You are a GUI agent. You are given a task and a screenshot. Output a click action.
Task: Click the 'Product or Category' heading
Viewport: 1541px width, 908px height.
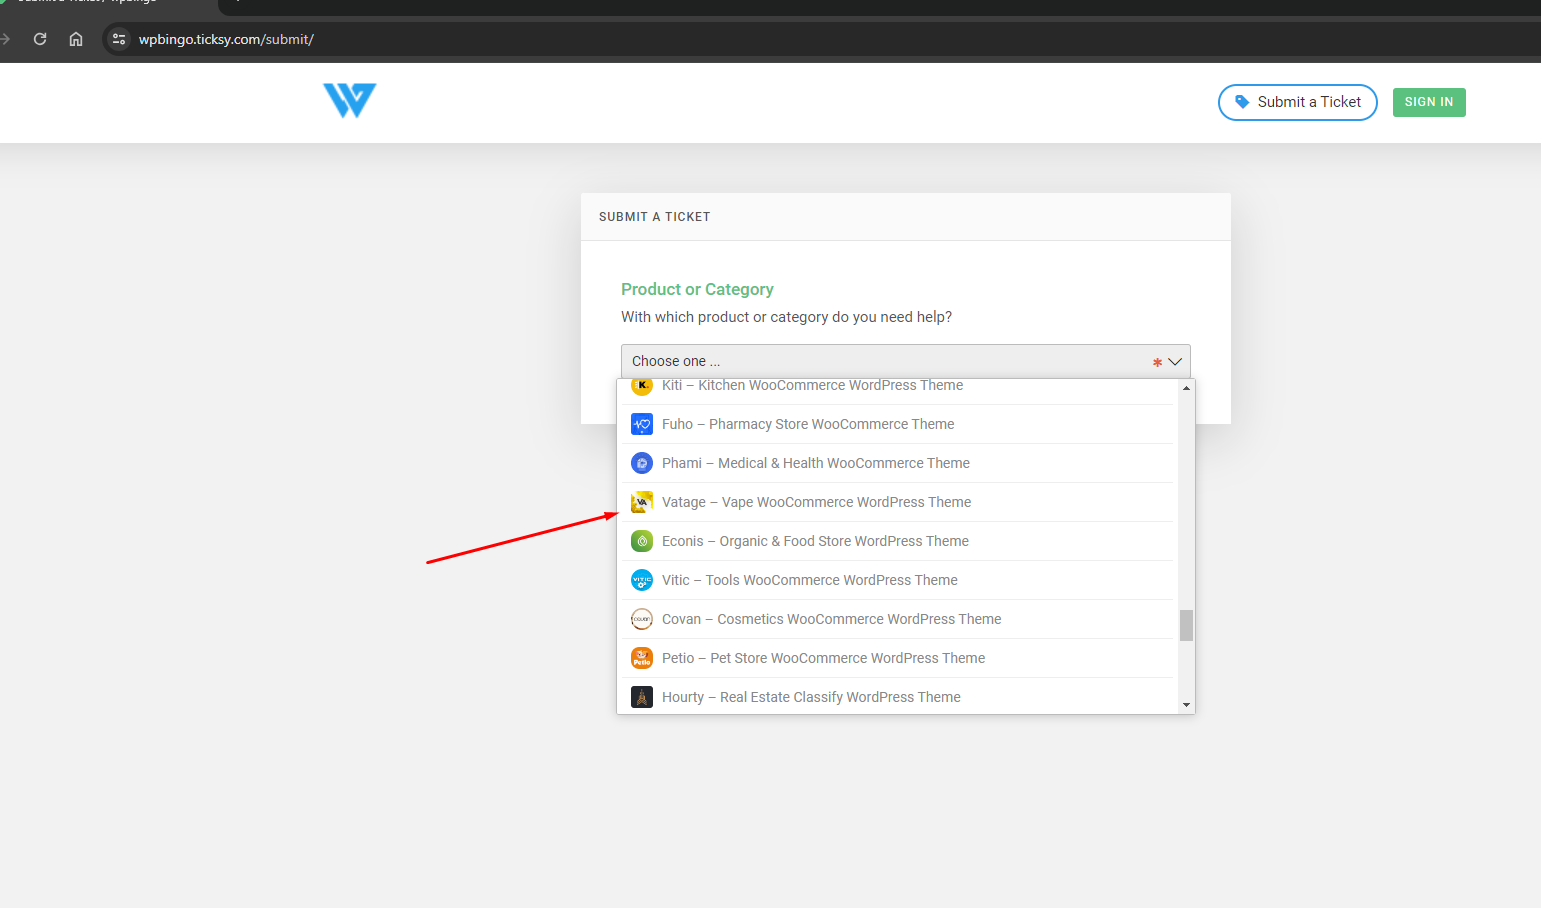coord(697,289)
